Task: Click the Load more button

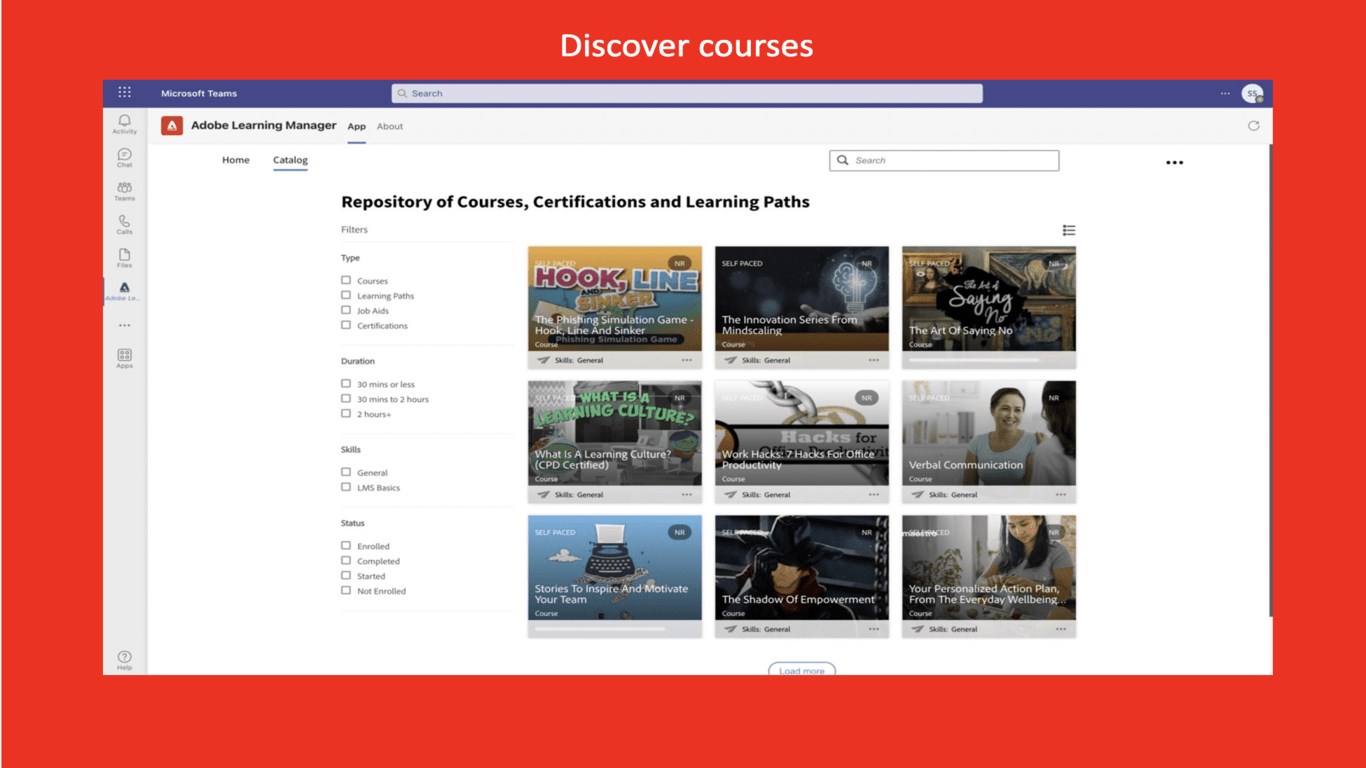Action: (x=802, y=670)
